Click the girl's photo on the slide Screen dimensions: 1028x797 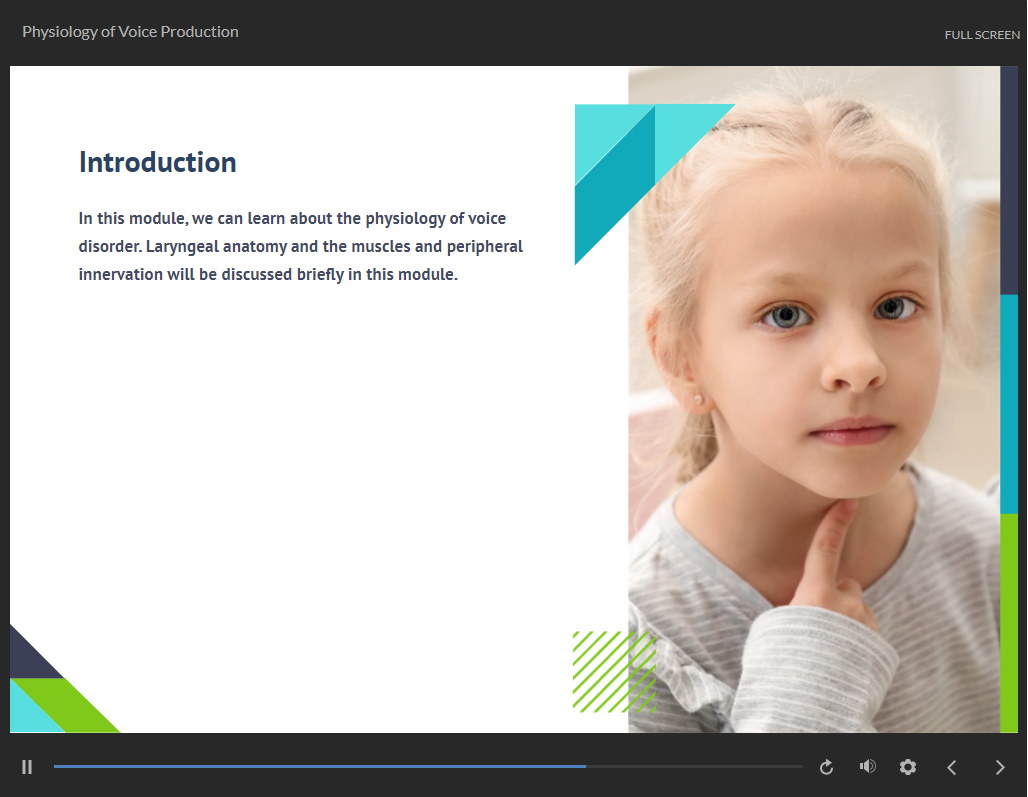[814, 399]
